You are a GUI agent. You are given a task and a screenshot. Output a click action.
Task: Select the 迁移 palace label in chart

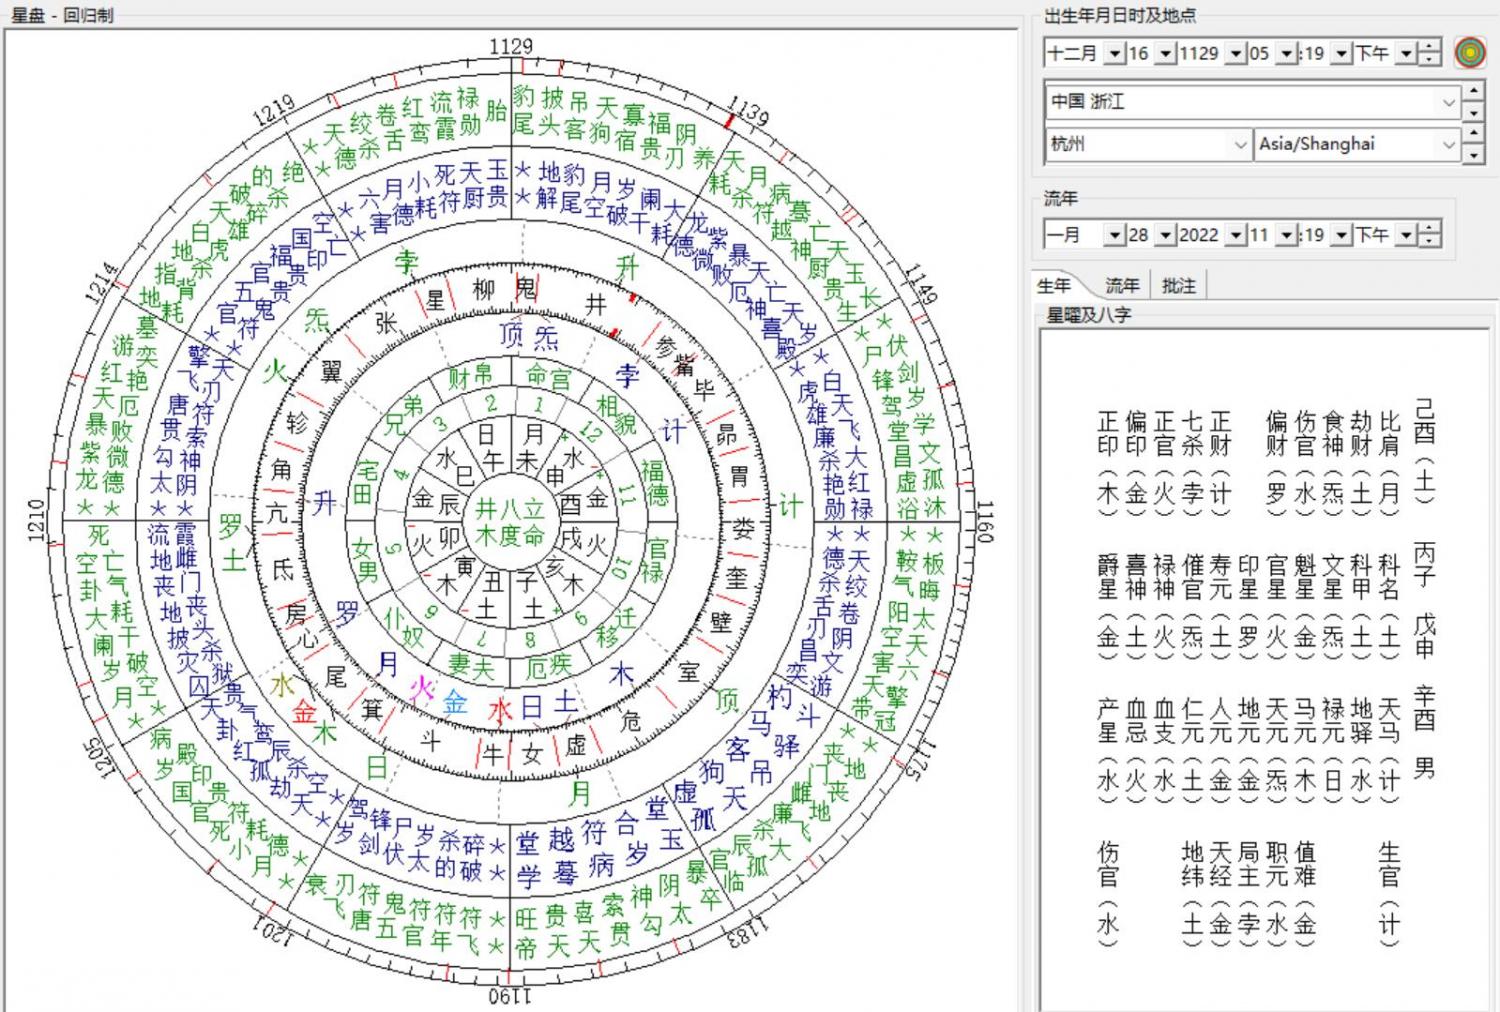(x=615, y=628)
